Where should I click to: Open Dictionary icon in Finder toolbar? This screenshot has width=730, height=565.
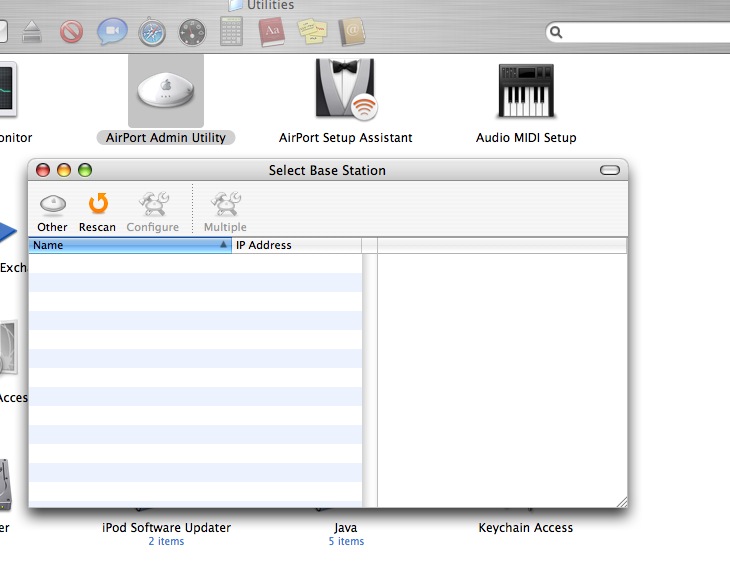[x=271, y=32]
